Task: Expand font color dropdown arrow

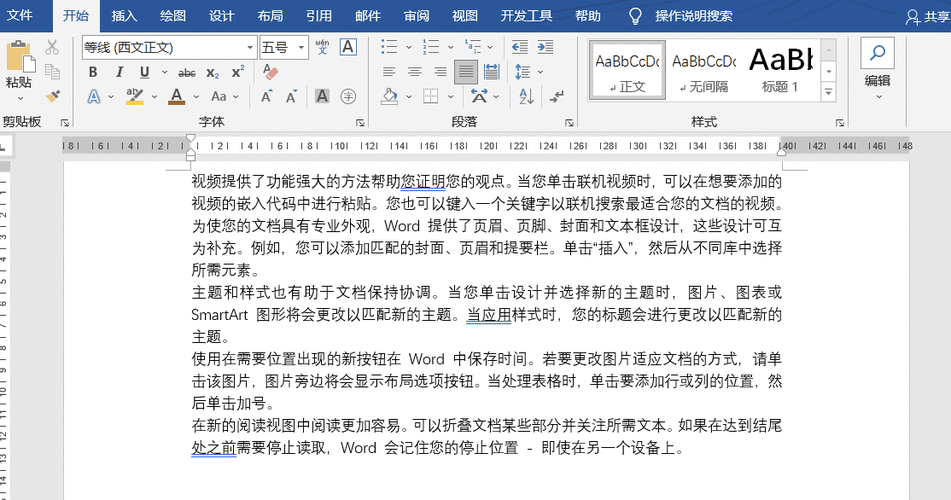Action: point(196,96)
